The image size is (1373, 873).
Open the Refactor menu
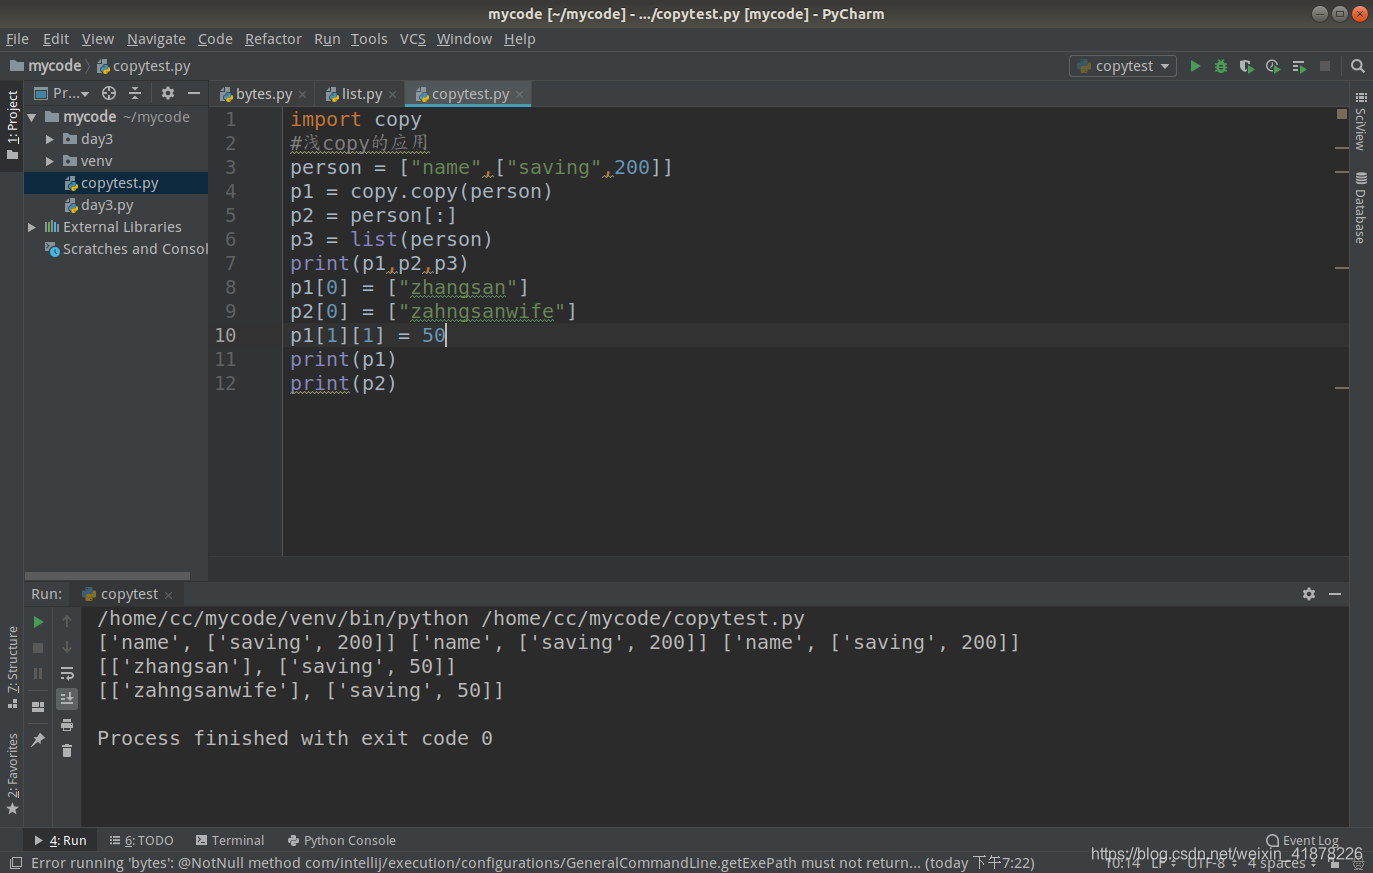[x=273, y=39]
